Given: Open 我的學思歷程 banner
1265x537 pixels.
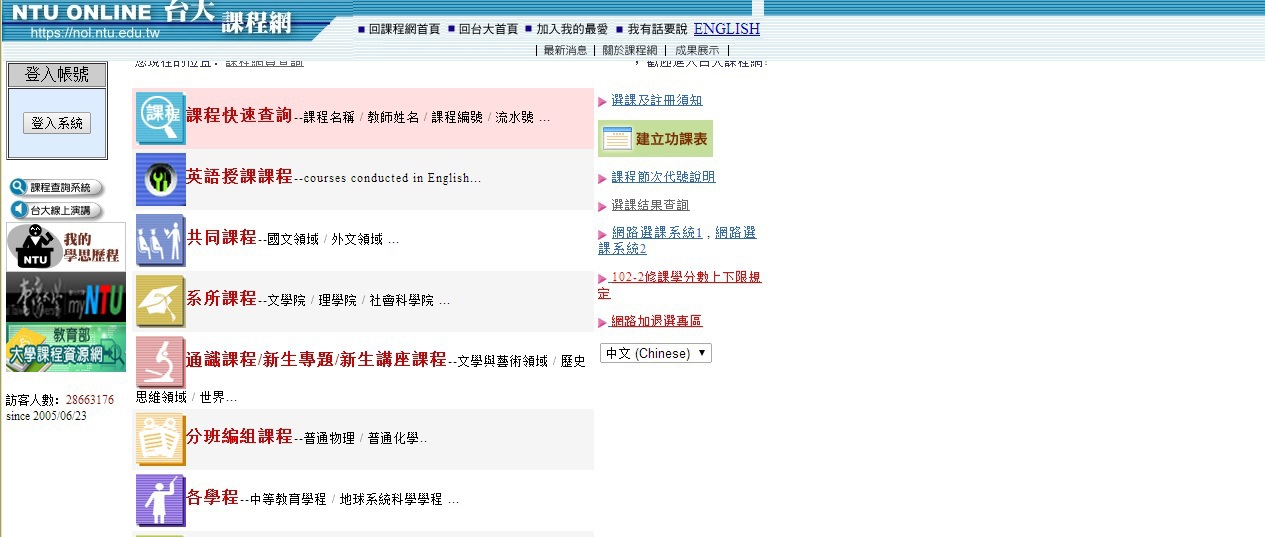Looking at the screenshot, I should [x=66, y=247].
